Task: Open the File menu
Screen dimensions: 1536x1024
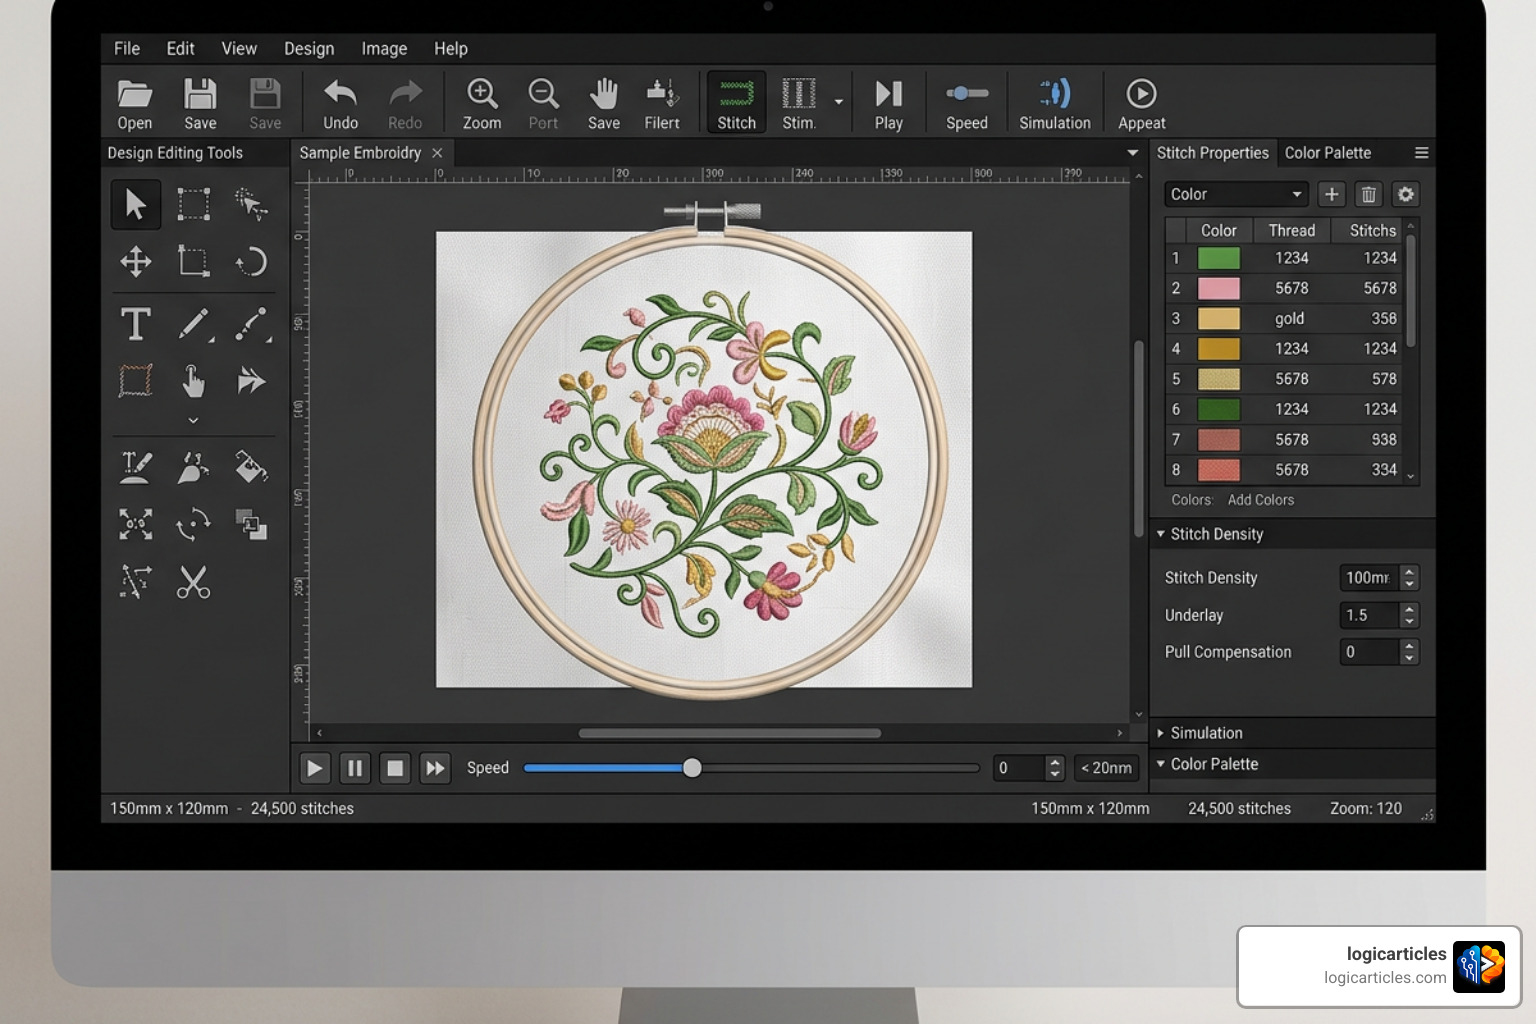Action: 127,48
